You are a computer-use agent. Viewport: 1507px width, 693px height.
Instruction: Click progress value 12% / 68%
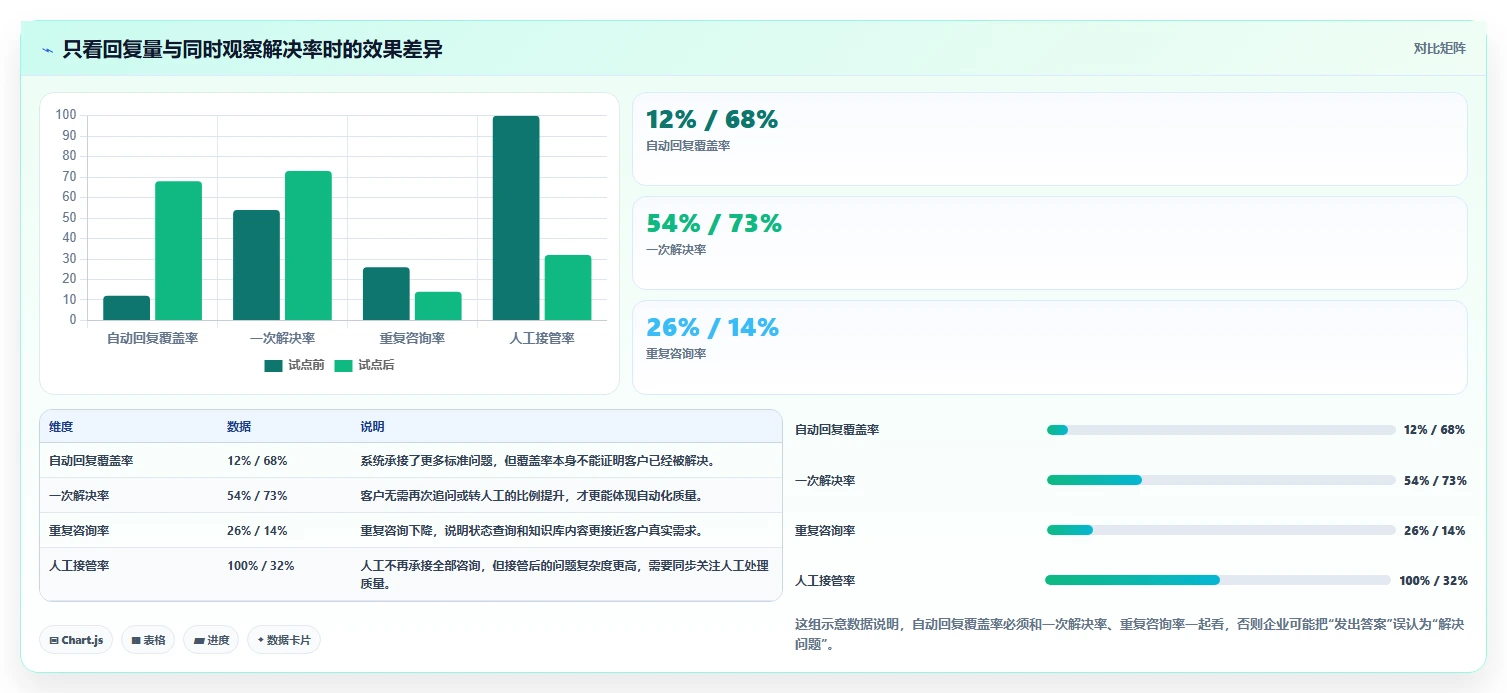(x=1434, y=430)
